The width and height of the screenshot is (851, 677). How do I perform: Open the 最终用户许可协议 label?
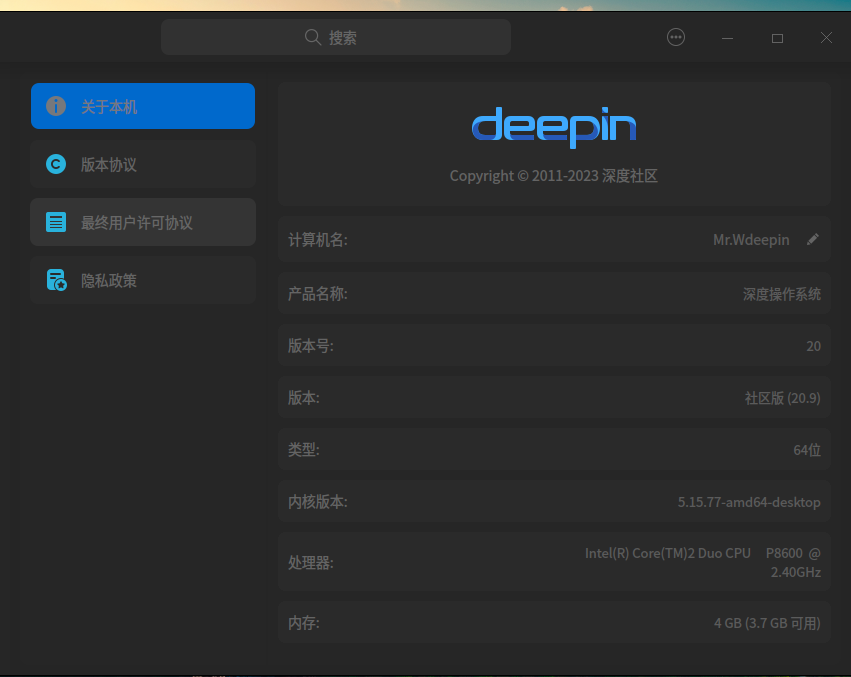(137, 223)
